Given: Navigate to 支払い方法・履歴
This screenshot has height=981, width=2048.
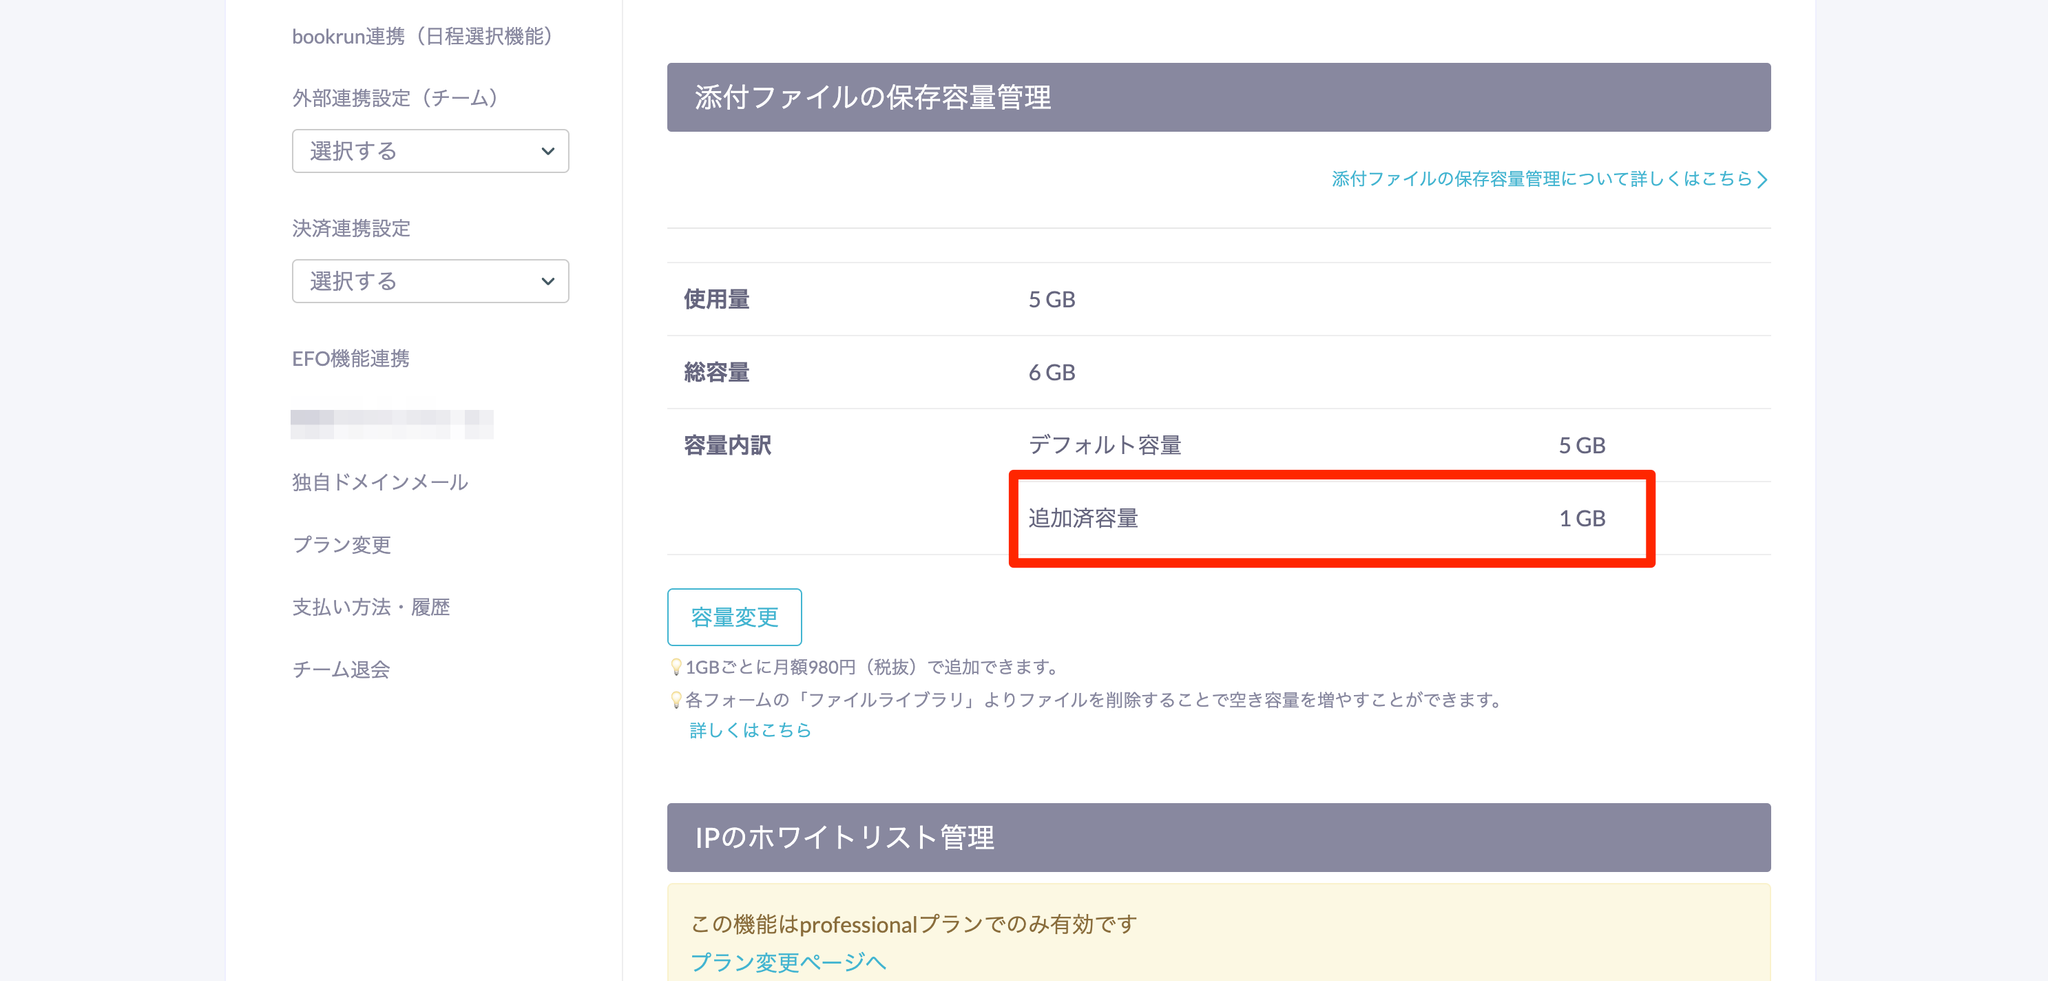Looking at the screenshot, I should coord(371,607).
